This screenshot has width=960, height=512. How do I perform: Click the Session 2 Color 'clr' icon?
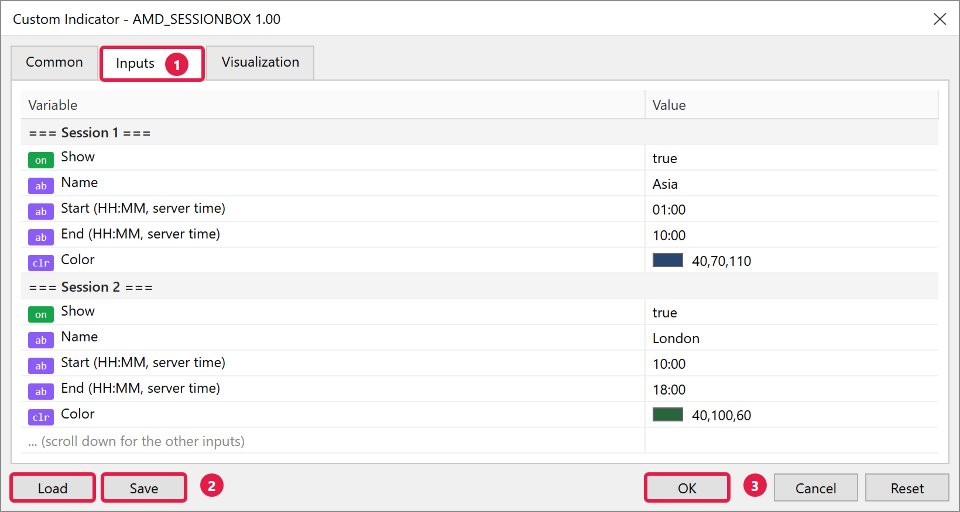coord(41,417)
